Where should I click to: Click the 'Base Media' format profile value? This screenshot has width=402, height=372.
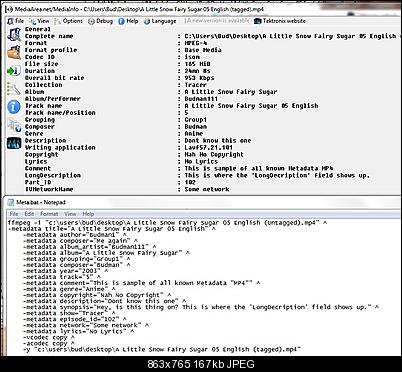(x=203, y=50)
